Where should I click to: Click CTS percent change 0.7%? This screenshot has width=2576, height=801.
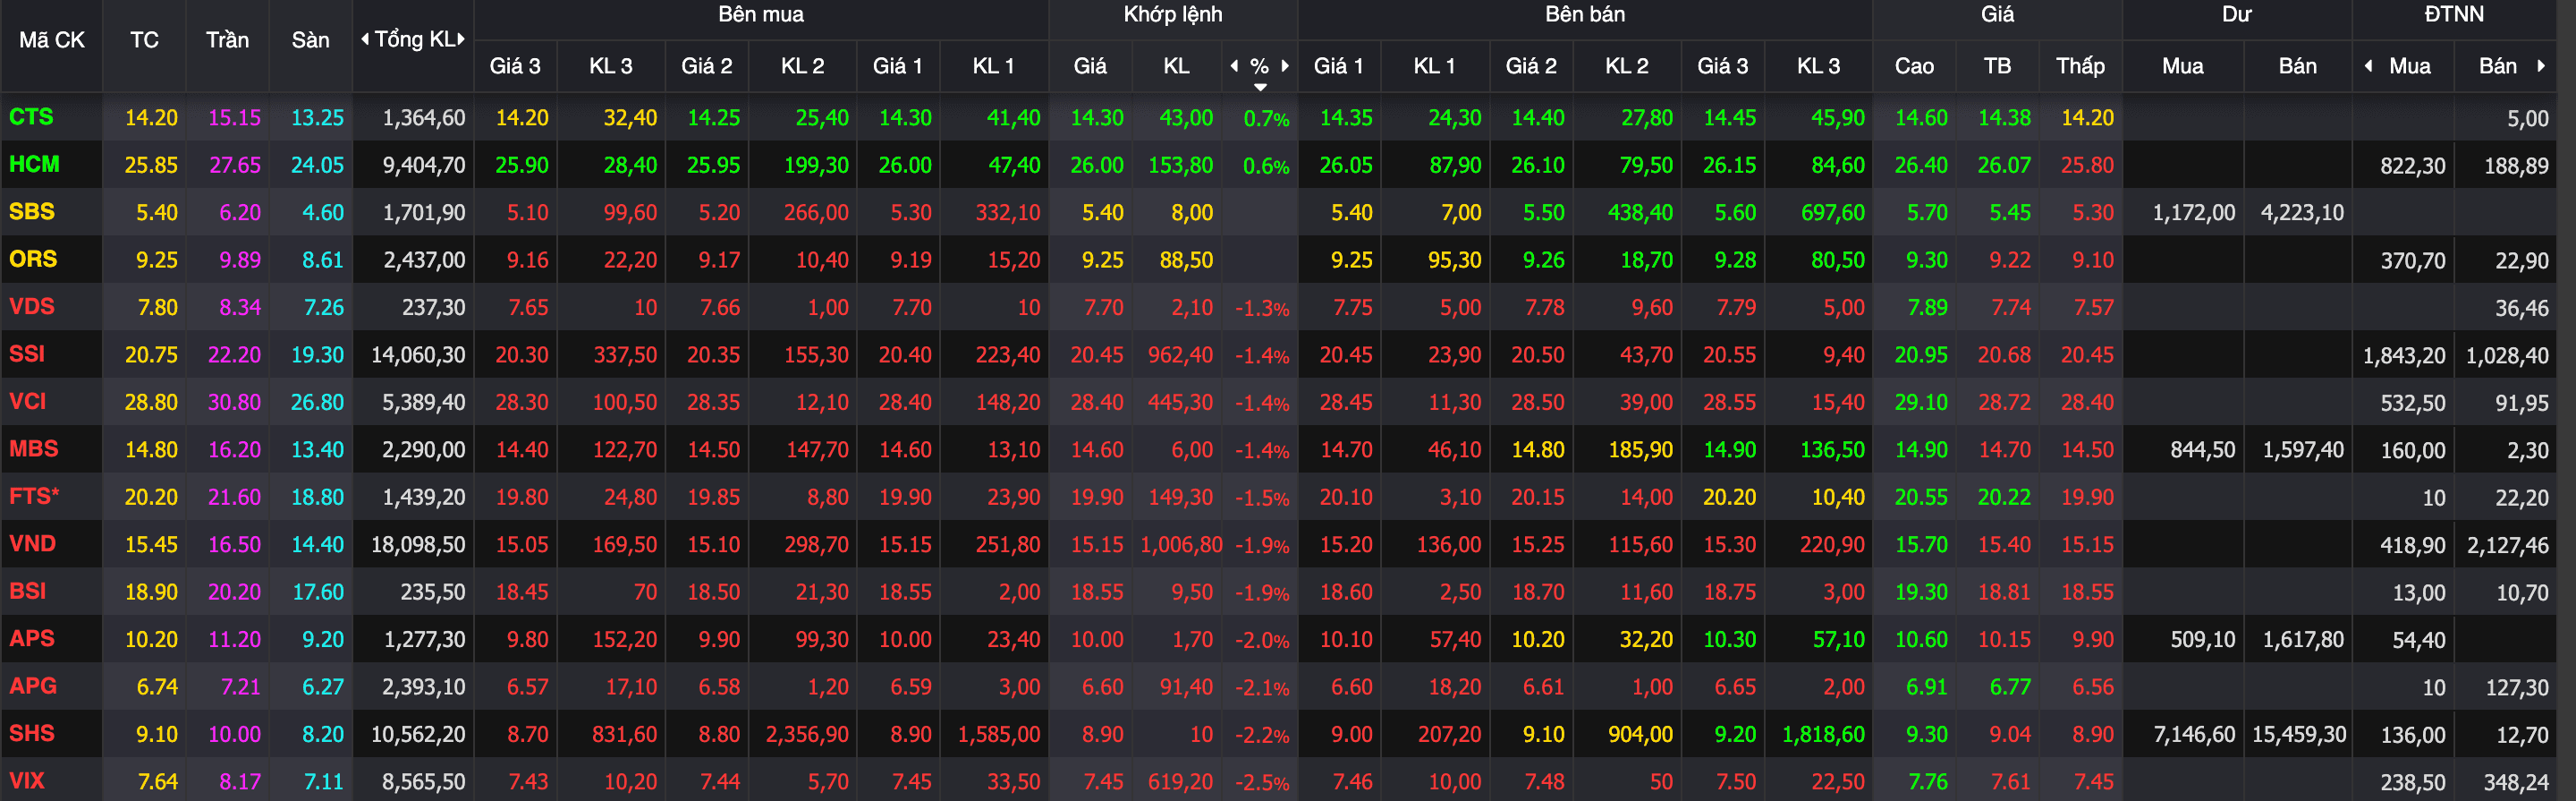click(1266, 119)
